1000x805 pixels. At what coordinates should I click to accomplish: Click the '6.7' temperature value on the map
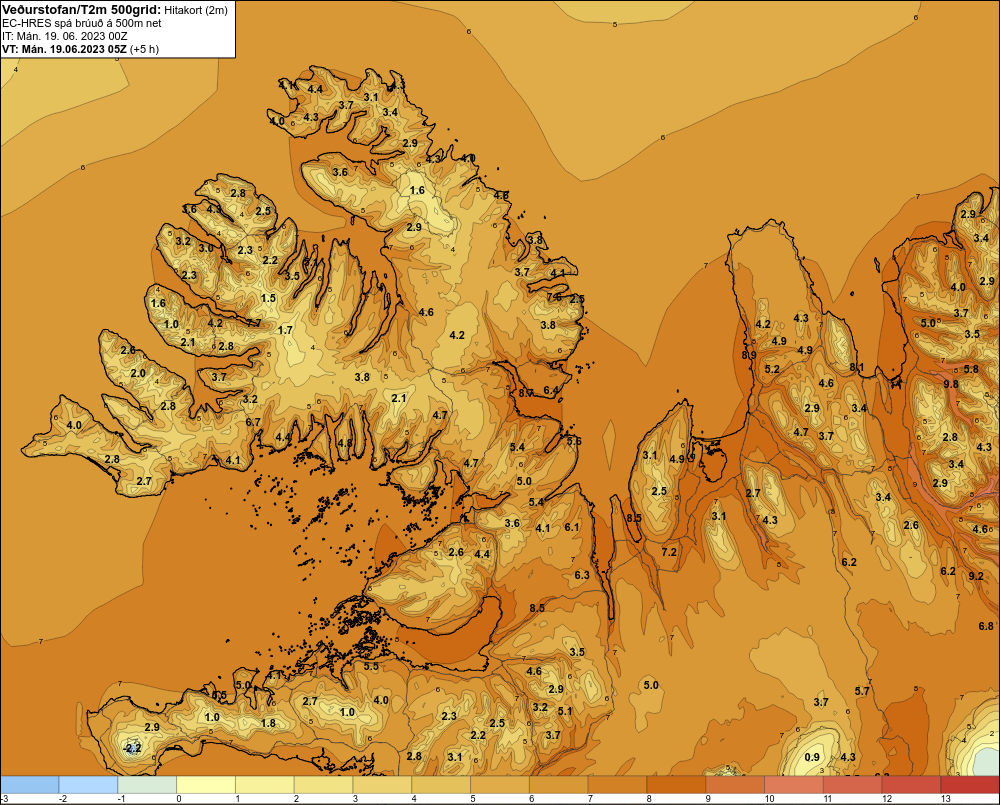pyautogui.click(x=253, y=422)
